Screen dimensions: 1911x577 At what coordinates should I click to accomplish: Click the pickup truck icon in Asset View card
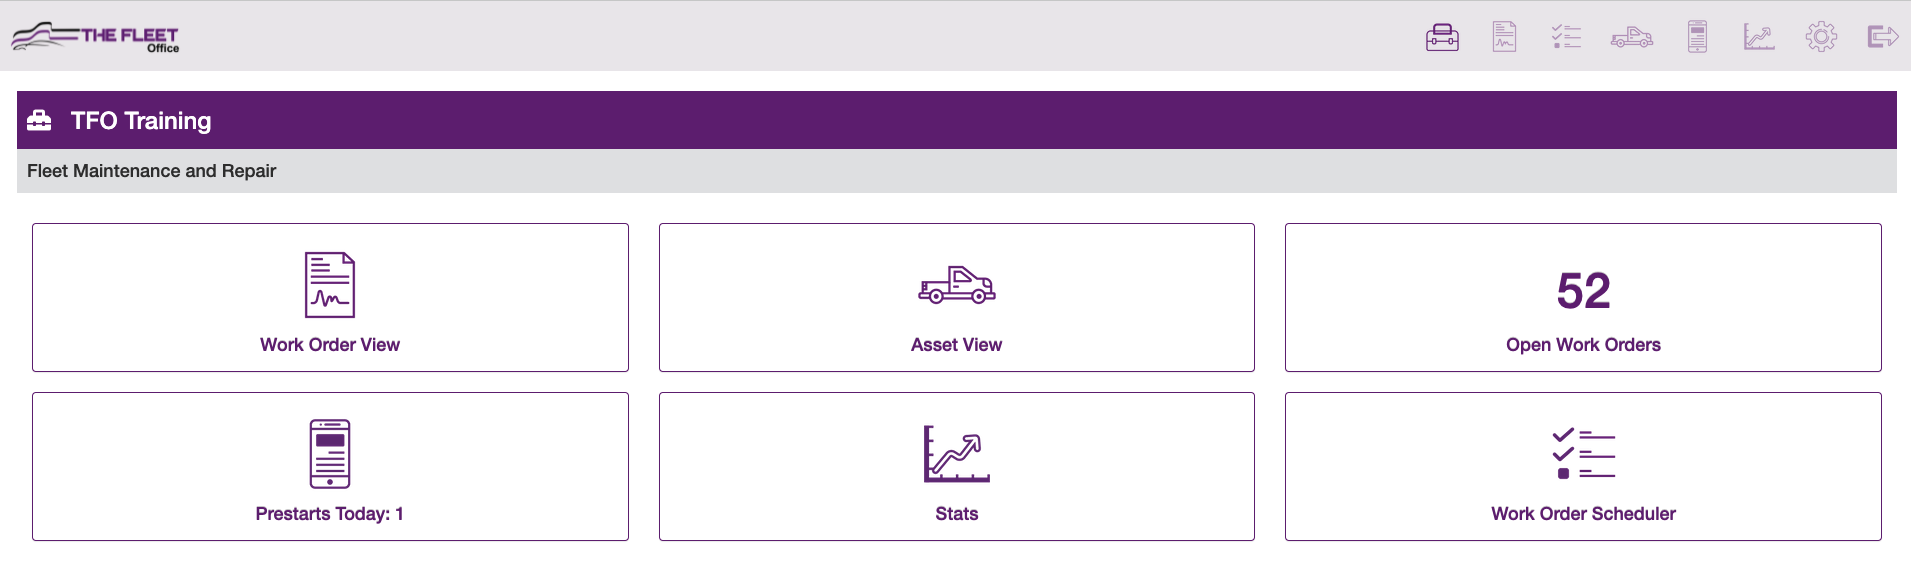tap(957, 285)
